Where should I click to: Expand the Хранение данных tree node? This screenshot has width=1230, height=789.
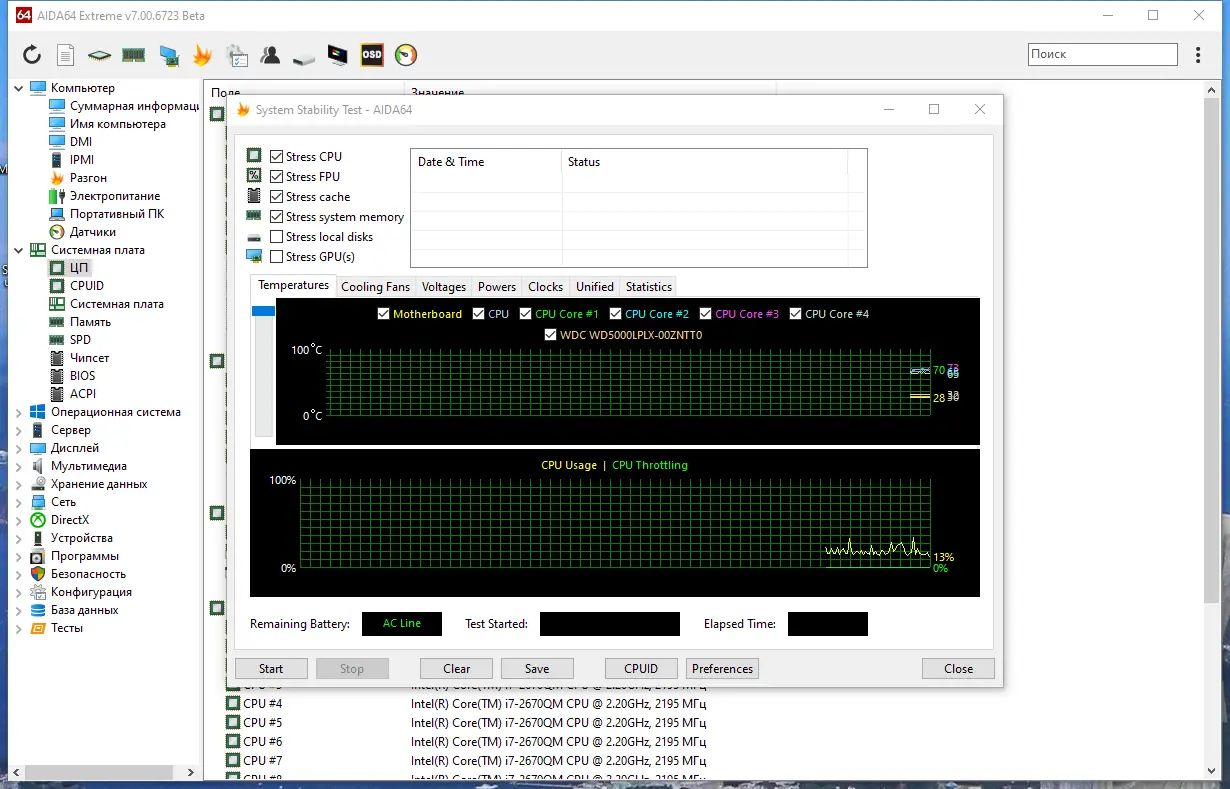click(19, 484)
